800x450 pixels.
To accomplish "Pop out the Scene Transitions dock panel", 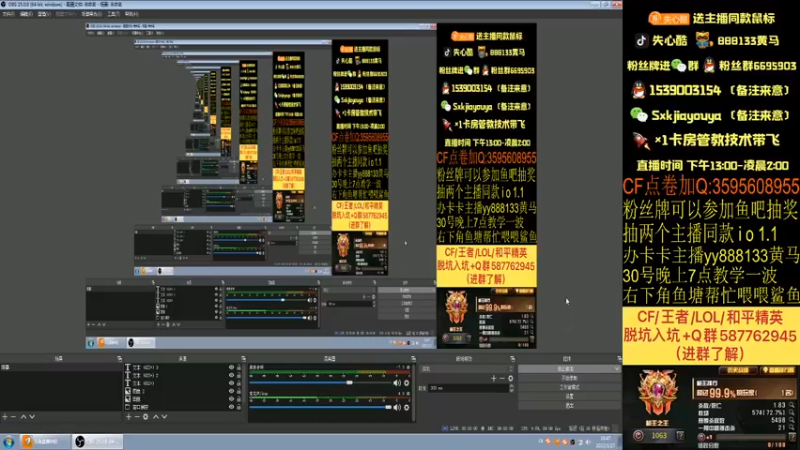I will pos(512,359).
